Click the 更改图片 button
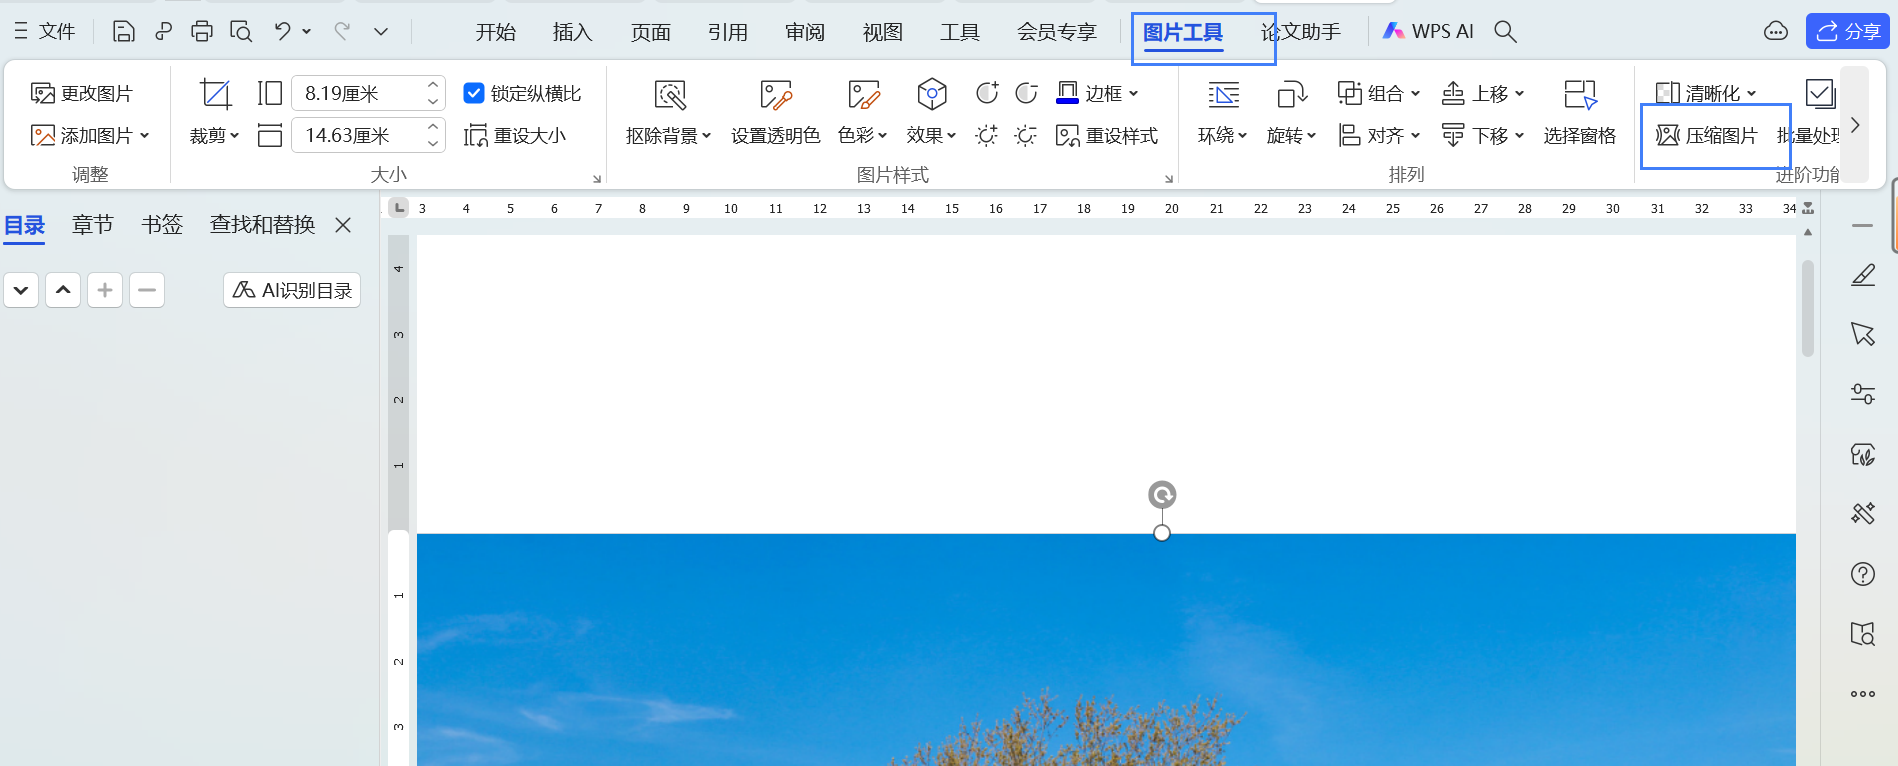The width and height of the screenshot is (1898, 766). (x=82, y=93)
